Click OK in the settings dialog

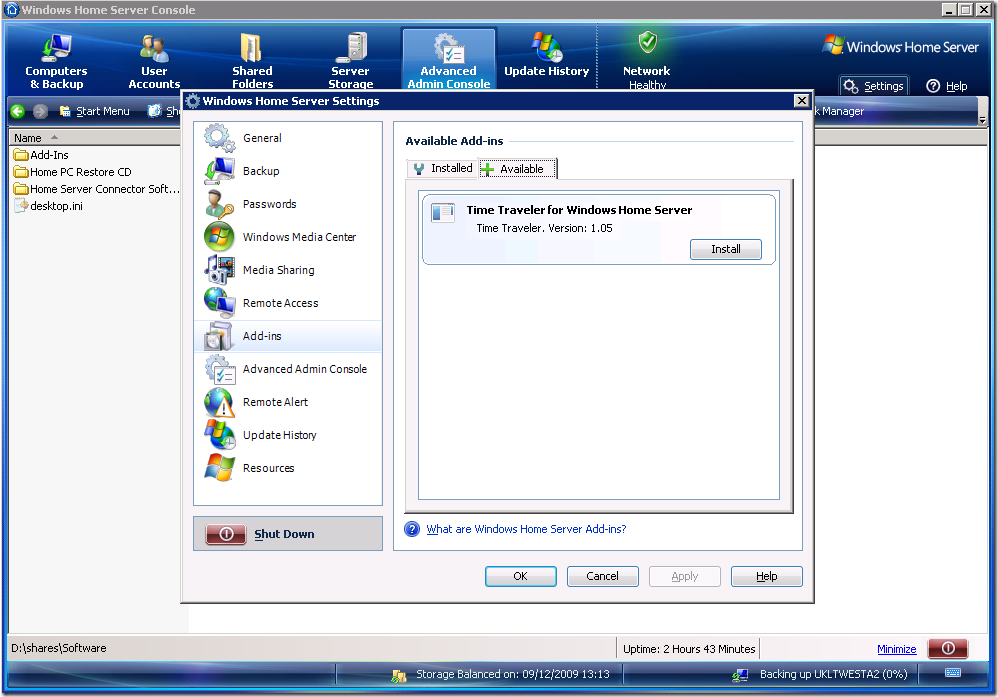pyautogui.click(x=521, y=576)
